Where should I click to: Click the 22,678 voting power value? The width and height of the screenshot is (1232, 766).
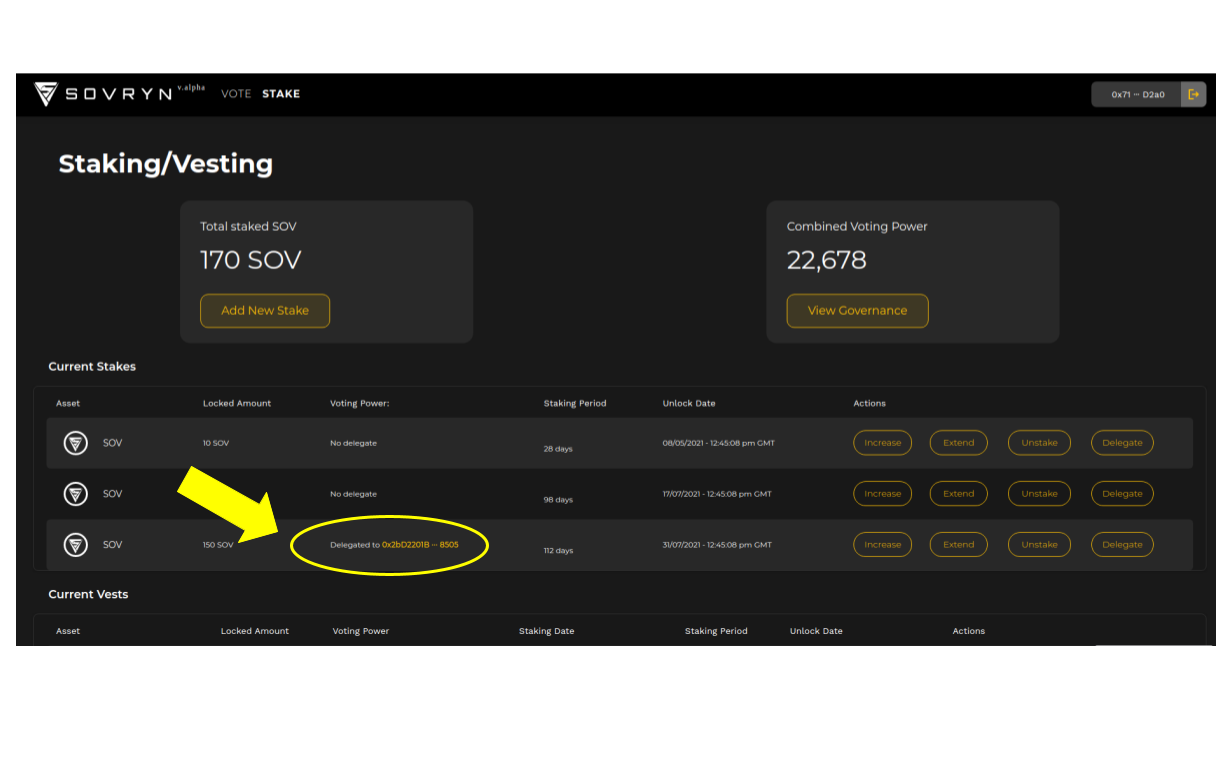point(827,261)
